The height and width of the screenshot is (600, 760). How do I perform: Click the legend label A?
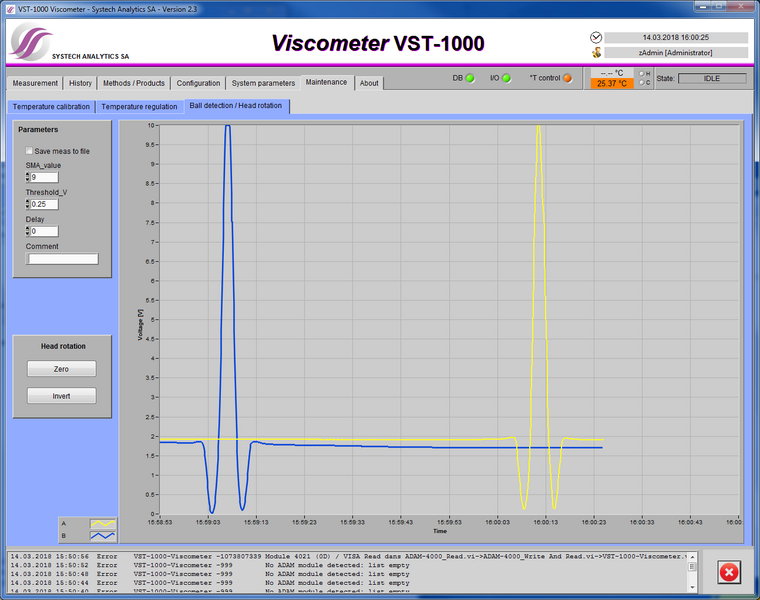[x=63, y=523]
